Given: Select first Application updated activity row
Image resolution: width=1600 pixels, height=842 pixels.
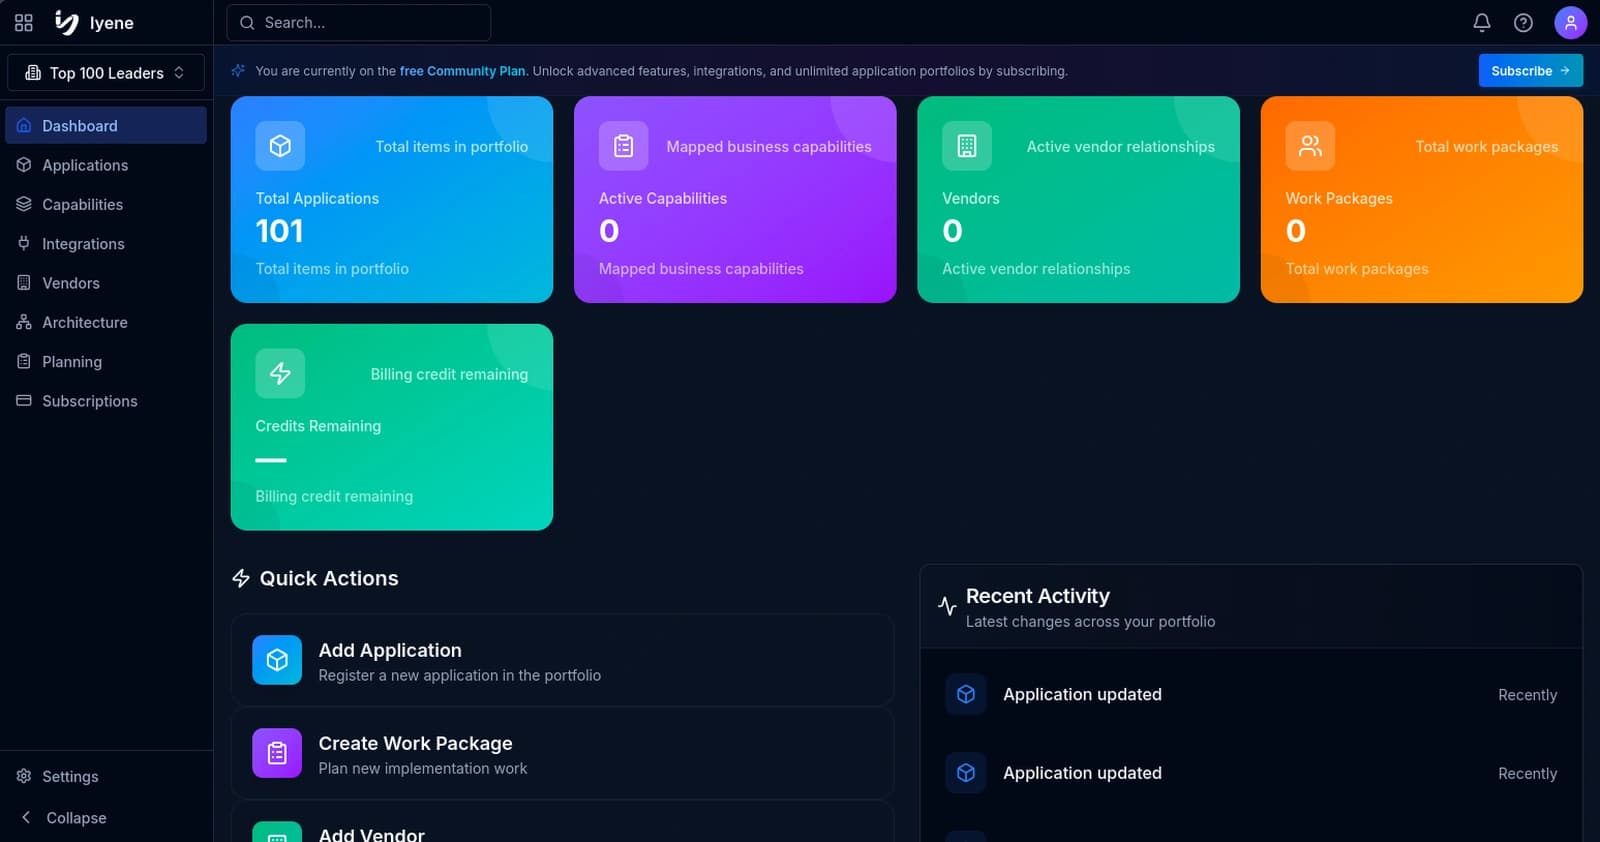Looking at the screenshot, I should click(x=1251, y=694).
